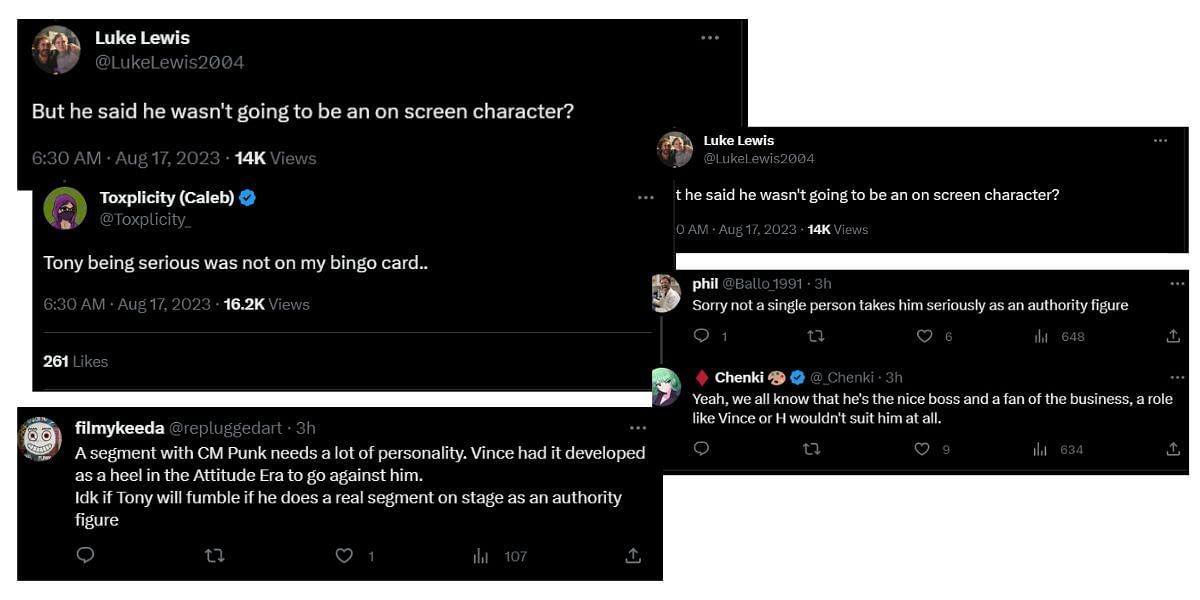This screenshot has height=600, width=1200.
Task: View analytics on phil's tweet showing 648
Action: [1040, 336]
